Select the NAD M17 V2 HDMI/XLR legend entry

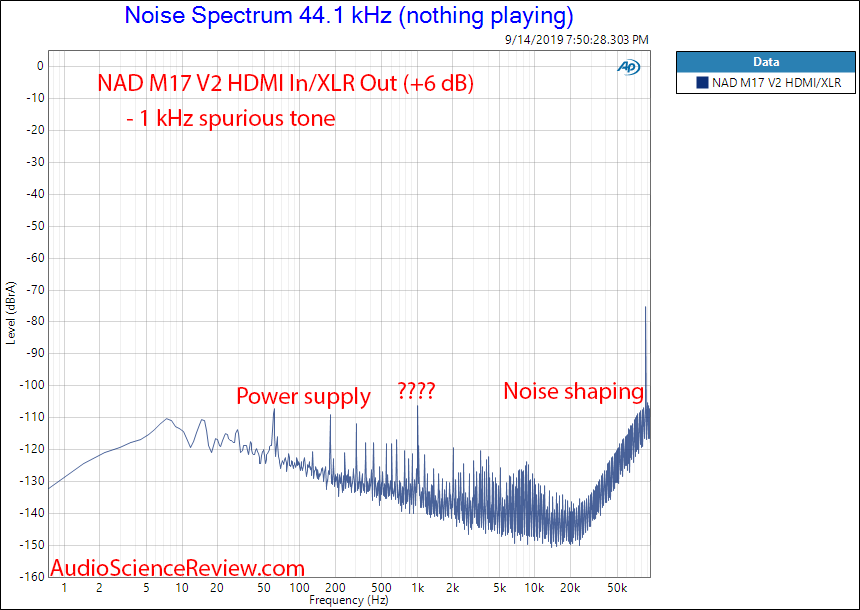pyautogui.click(x=766, y=83)
